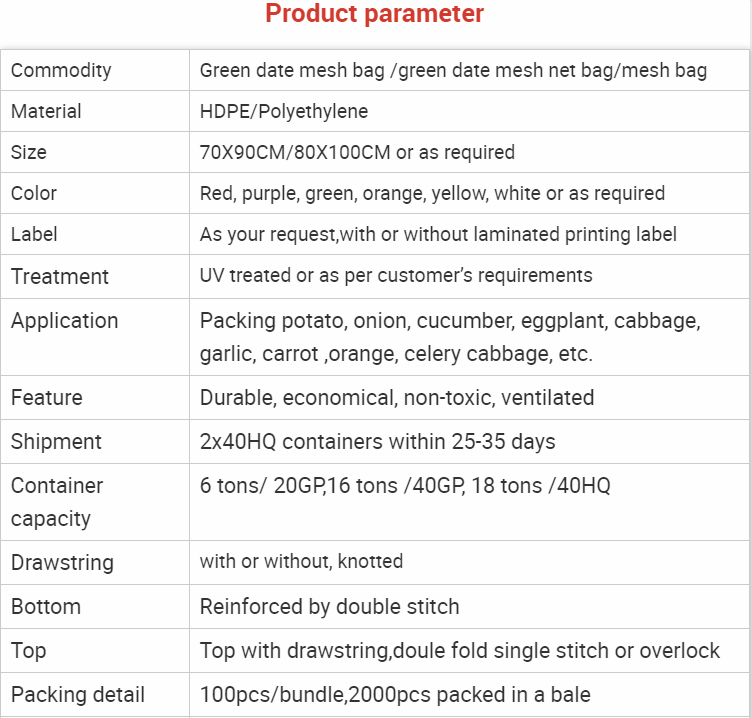Select the Material label cell
Screen dimensions: 752x718
click(x=46, y=111)
